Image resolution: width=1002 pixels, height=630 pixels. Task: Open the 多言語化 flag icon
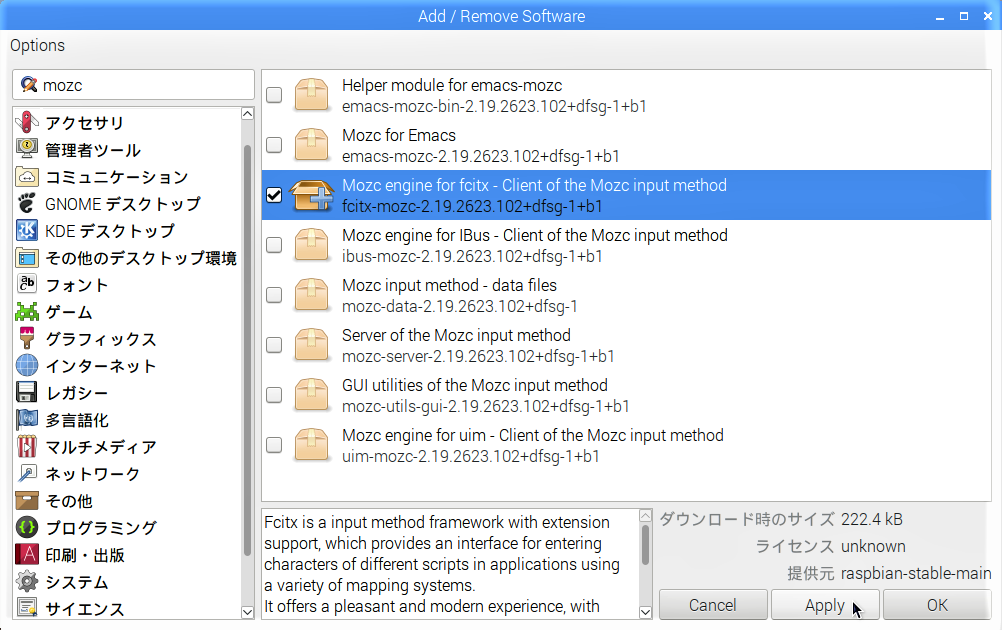coord(27,419)
